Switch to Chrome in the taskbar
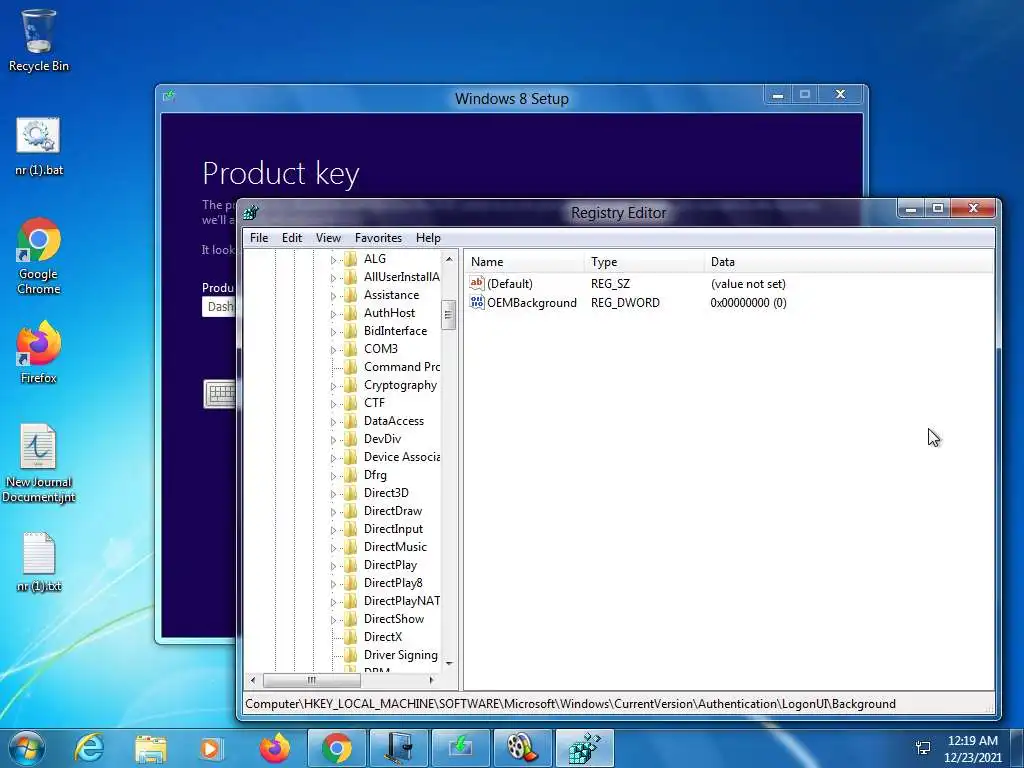1024x768 pixels. (x=336, y=748)
